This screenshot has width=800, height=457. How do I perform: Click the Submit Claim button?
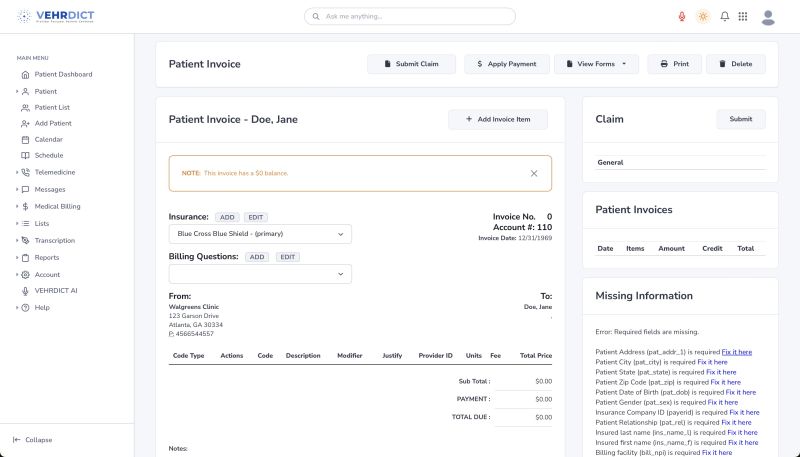(411, 64)
